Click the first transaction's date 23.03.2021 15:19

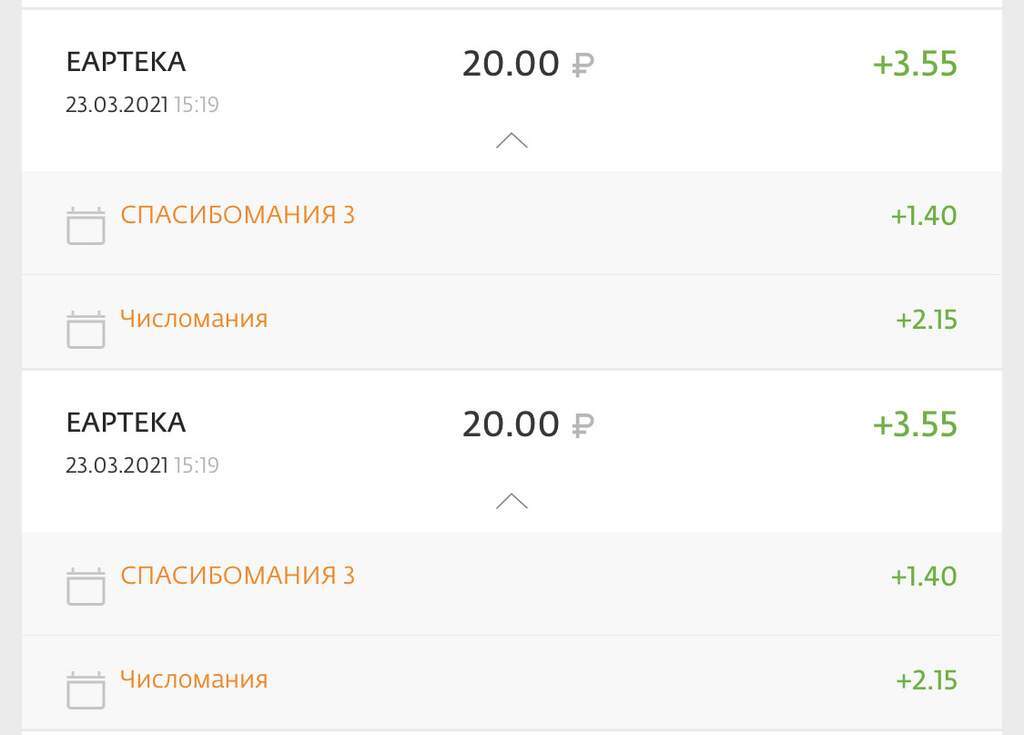click(x=142, y=105)
